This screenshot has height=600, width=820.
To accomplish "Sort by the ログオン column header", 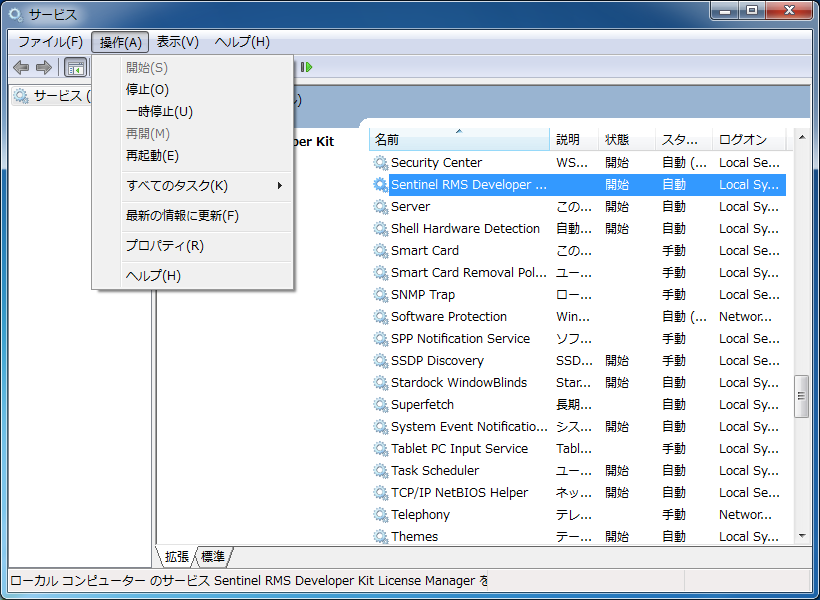I will pos(749,140).
